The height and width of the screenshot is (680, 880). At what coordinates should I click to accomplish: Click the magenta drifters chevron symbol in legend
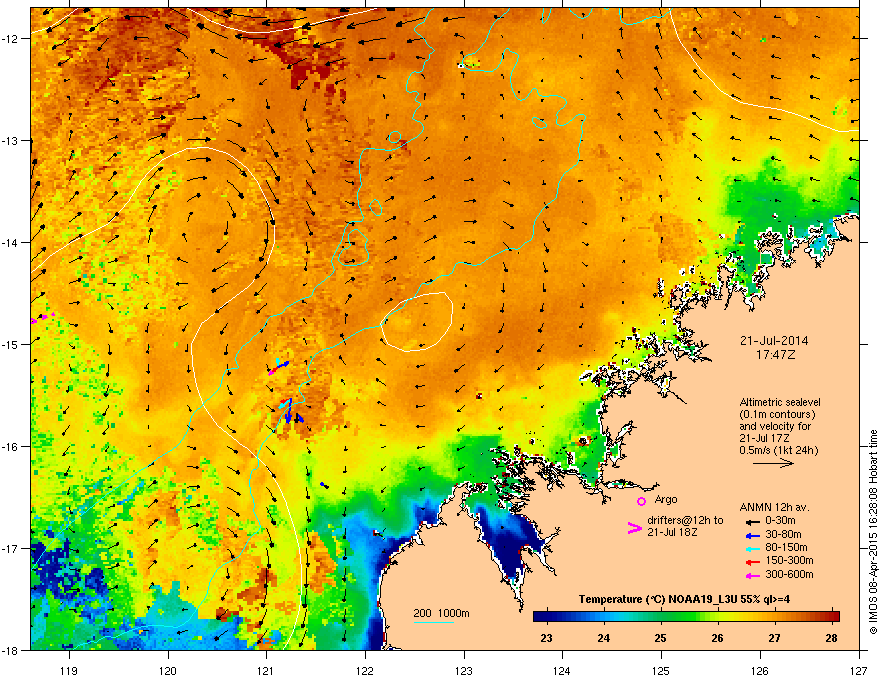(x=635, y=528)
